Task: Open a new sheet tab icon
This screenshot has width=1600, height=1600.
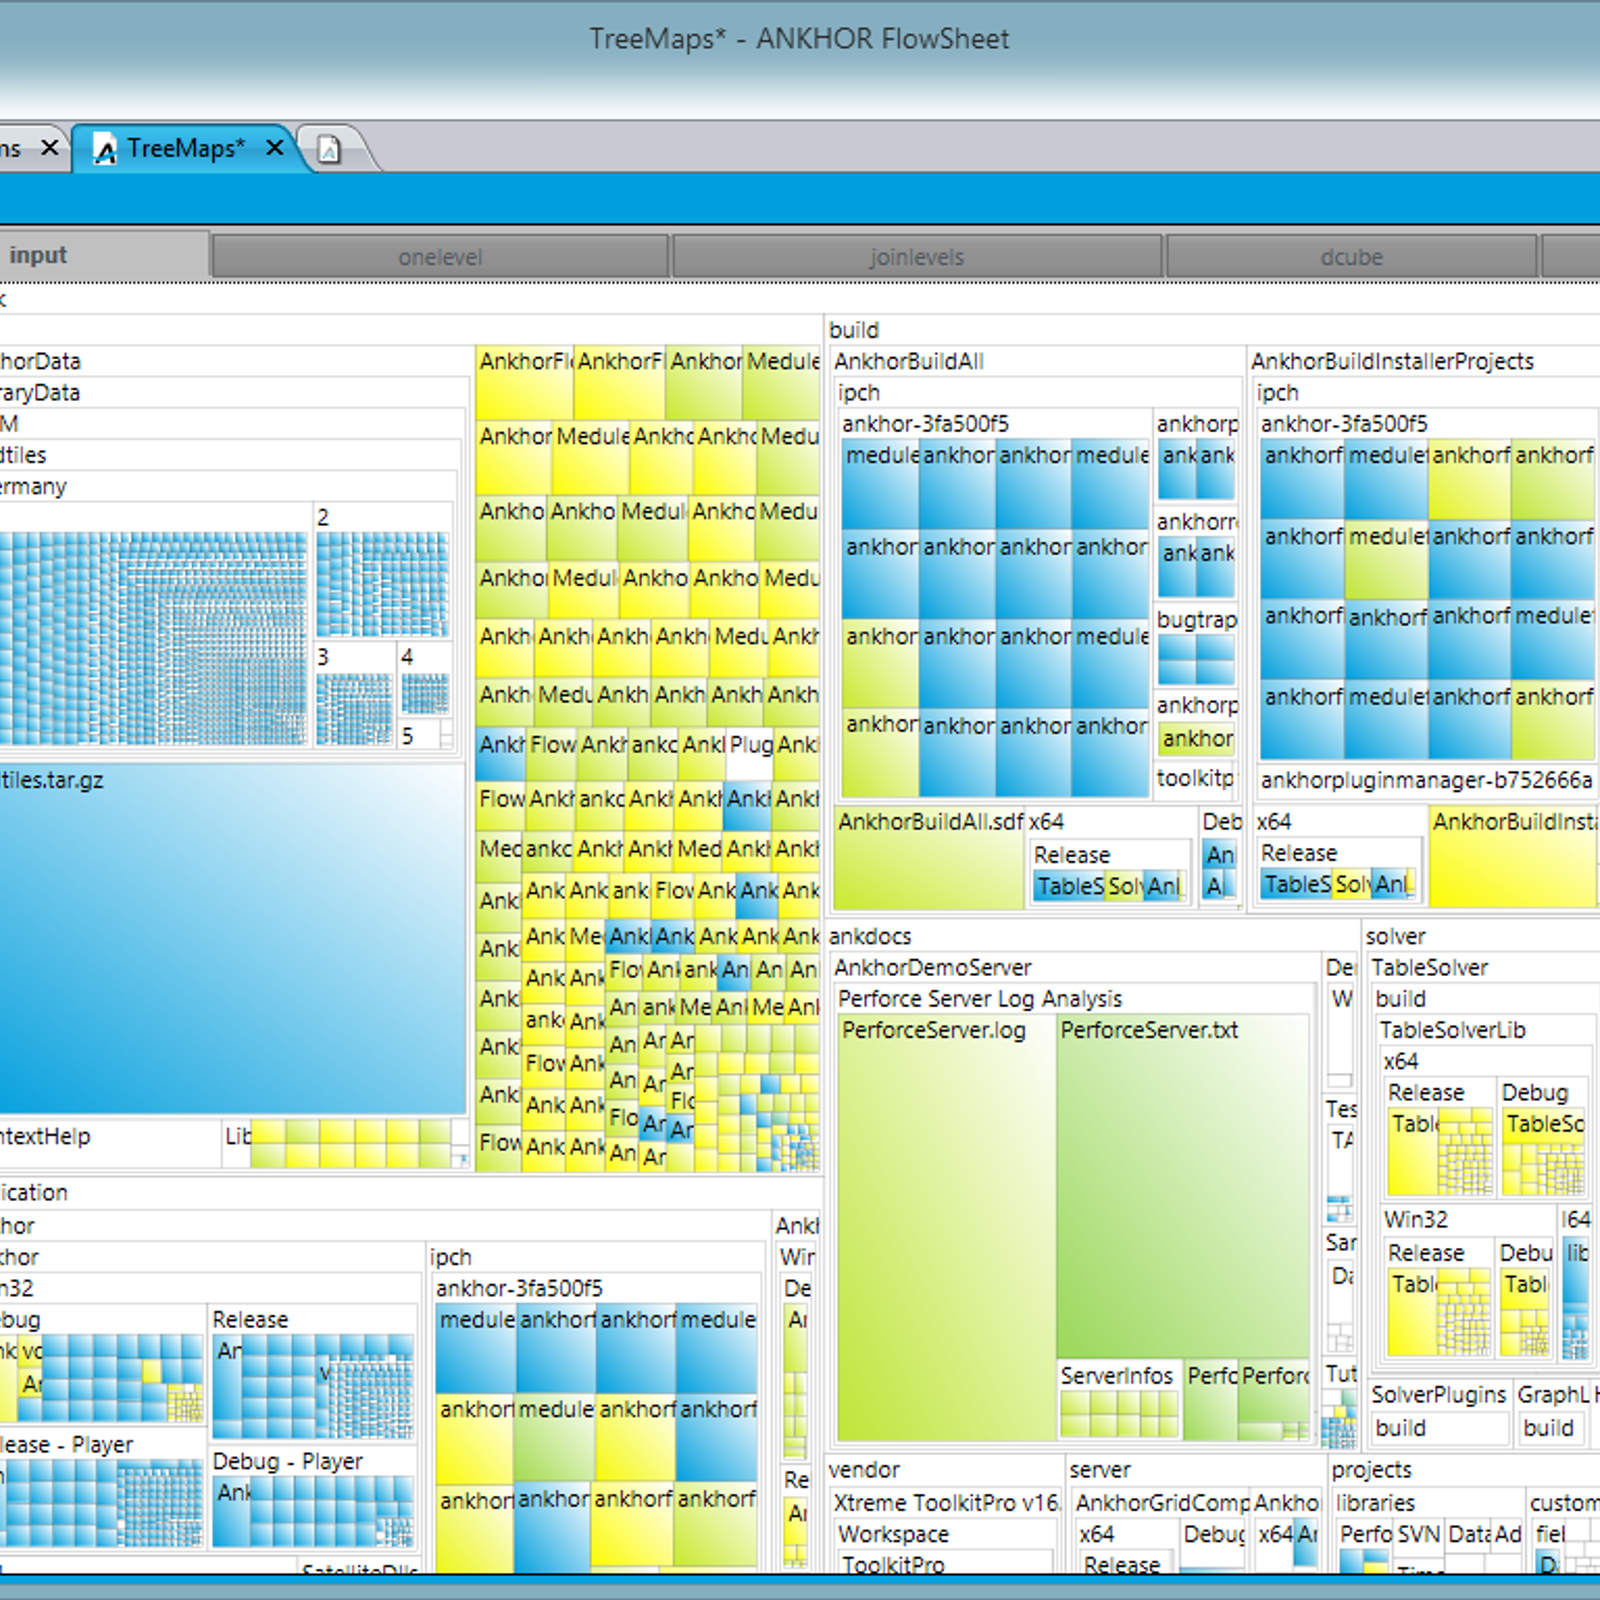Action: (x=329, y=149)
